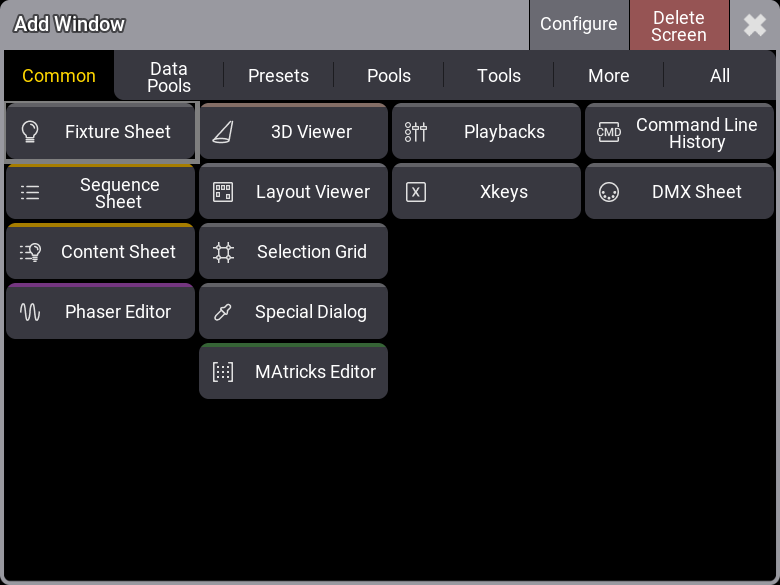Click the Playbacks faders icon
780x585 pixels.
[416, 132]
